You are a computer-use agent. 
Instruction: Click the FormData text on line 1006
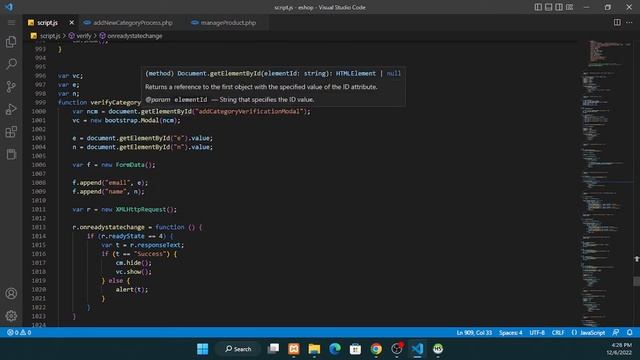tap(130, 165)
